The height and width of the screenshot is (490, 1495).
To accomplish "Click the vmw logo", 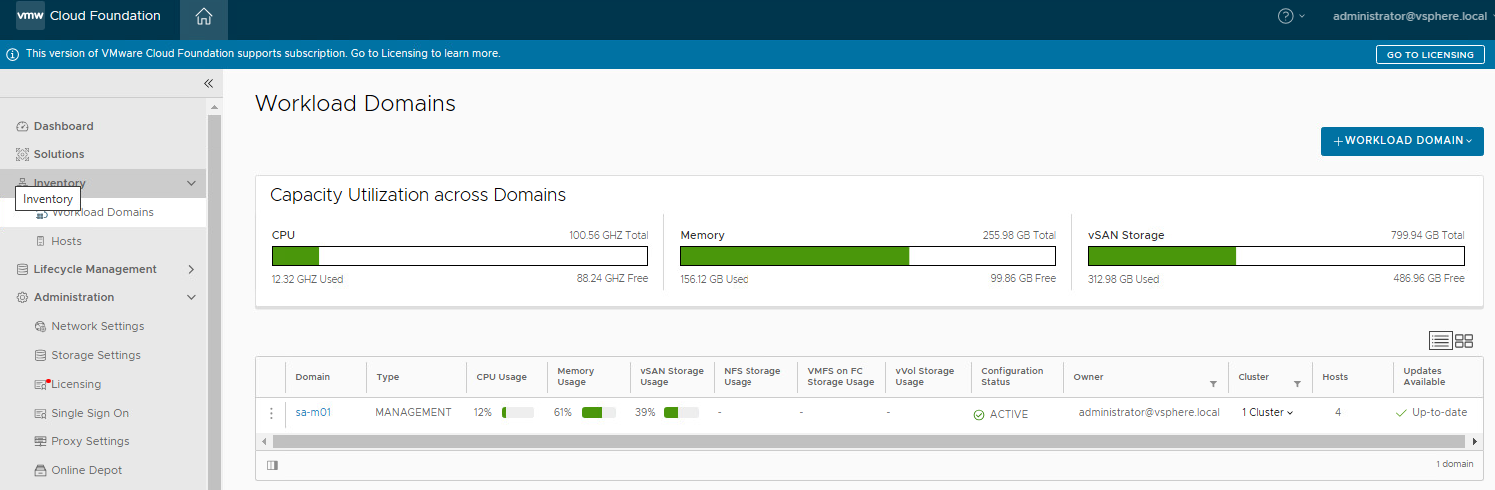I will pos(30,16).
